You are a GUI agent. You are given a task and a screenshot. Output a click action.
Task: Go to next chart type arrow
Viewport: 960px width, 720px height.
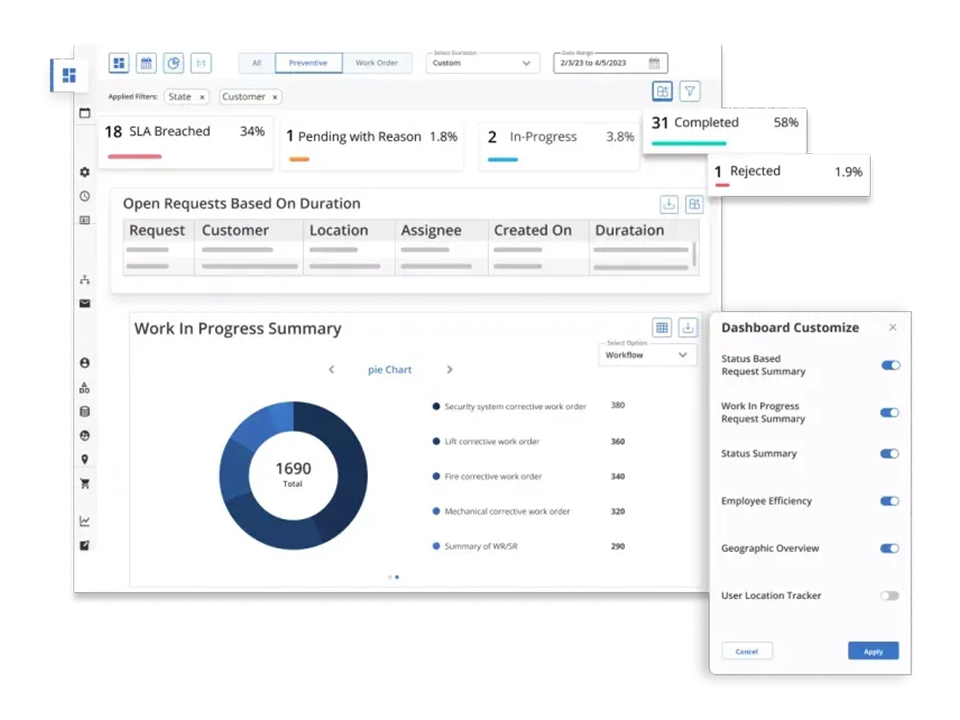449,370
